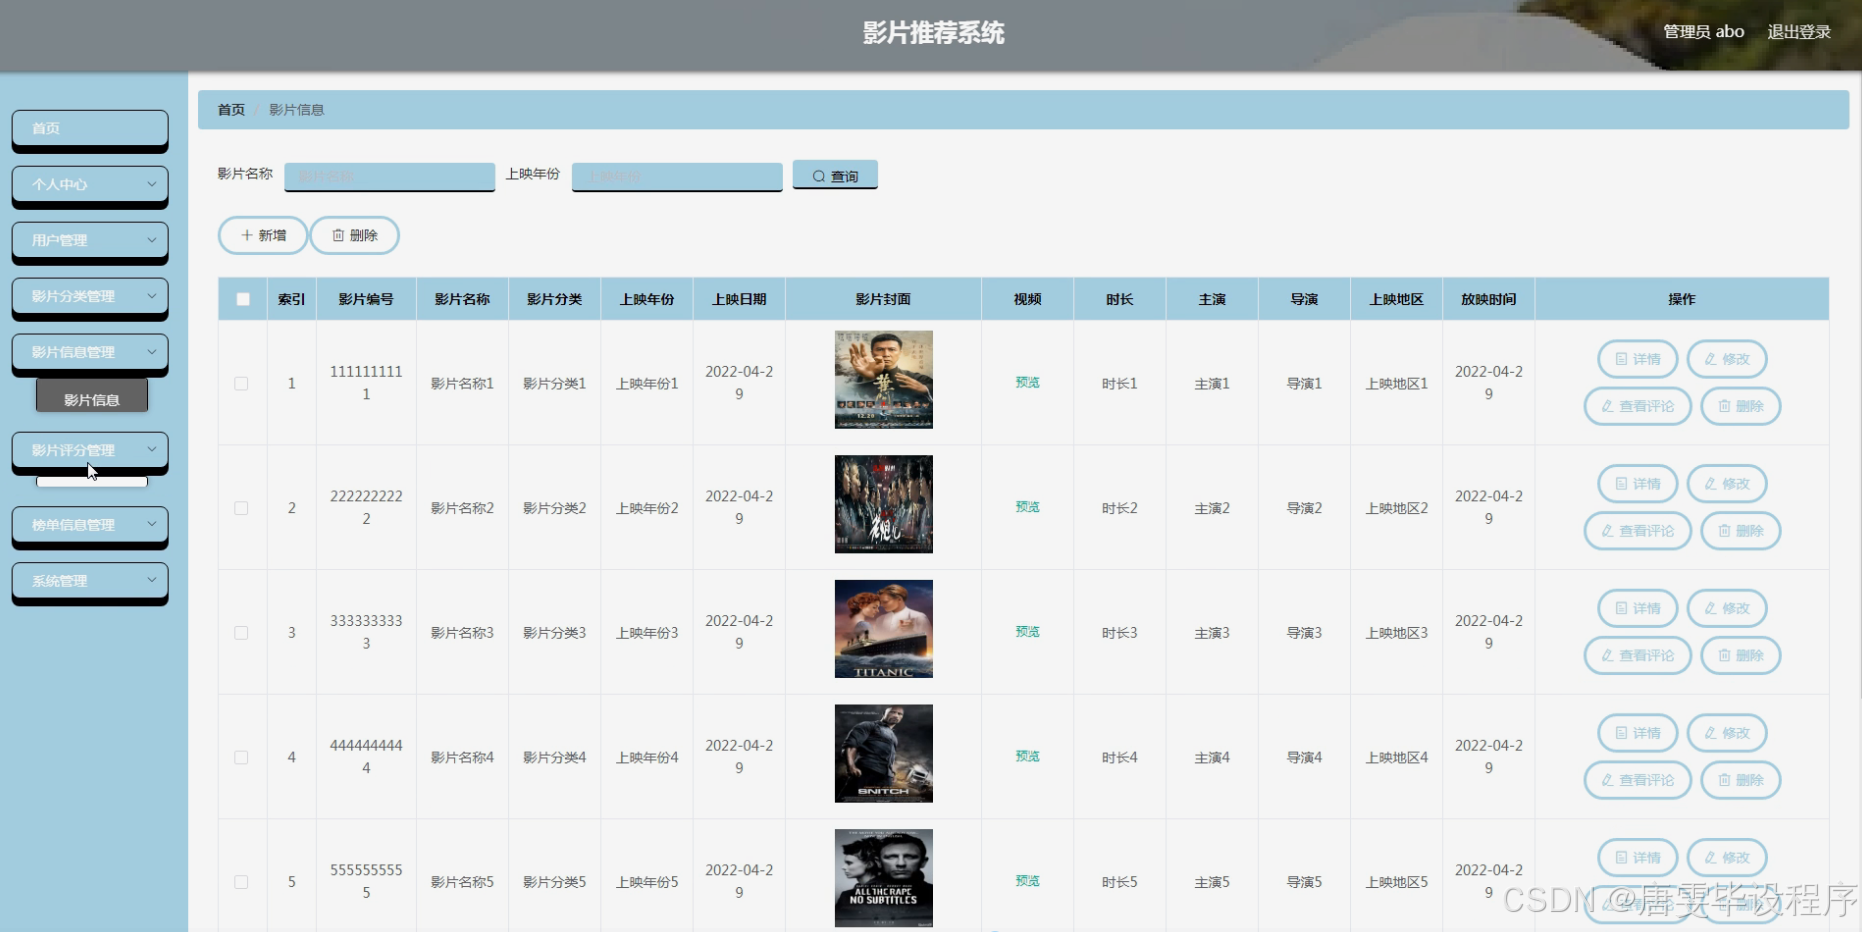This screenshot has height=932, width=1862.
Task: Open 首页 in the left sidebar
Action: [90, 129]
